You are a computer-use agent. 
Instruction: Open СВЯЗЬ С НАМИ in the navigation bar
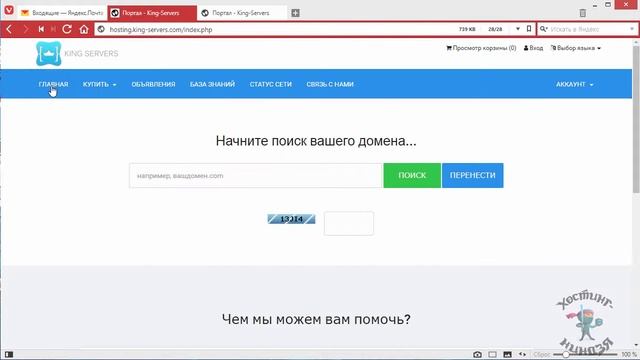click(330, 84)
